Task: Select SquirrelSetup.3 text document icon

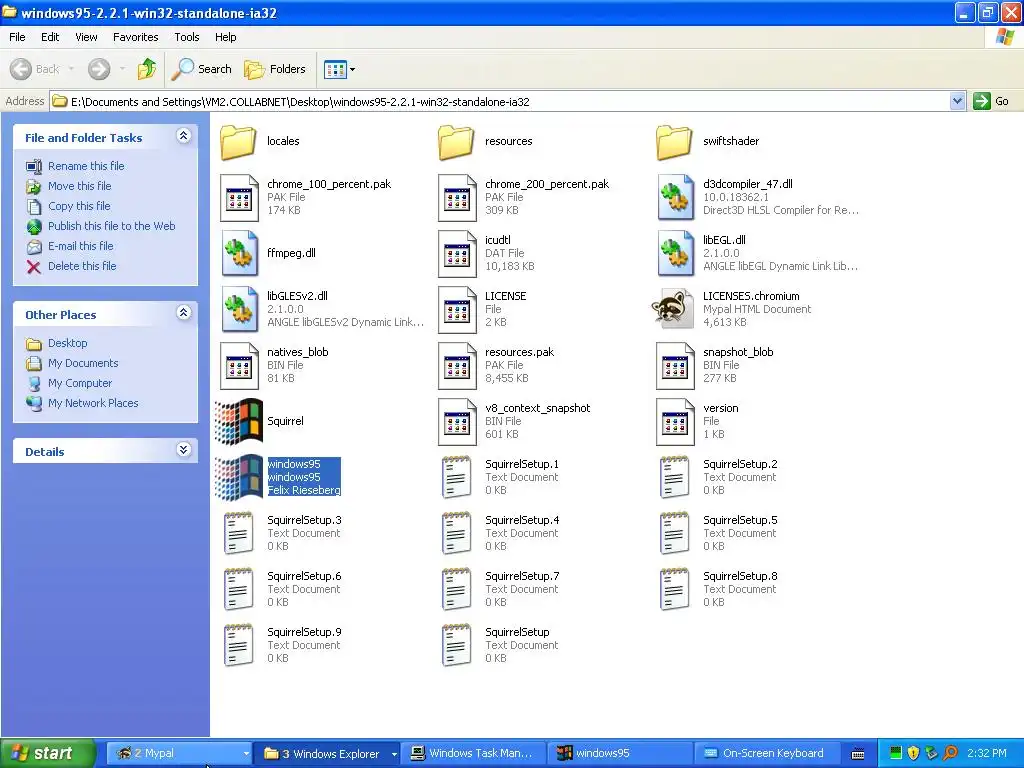Action: click(238, 534)
